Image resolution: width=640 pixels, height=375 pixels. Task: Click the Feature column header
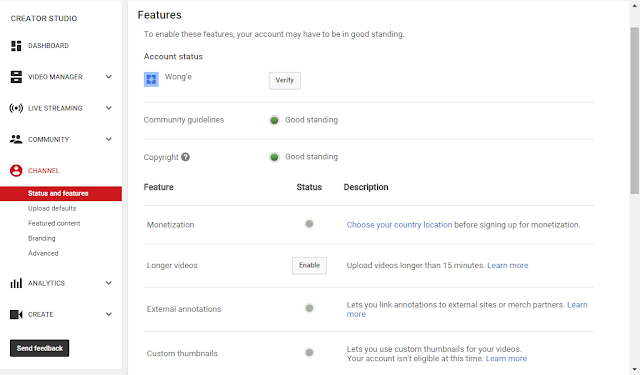pyautogui.click(x=158, y=187)
